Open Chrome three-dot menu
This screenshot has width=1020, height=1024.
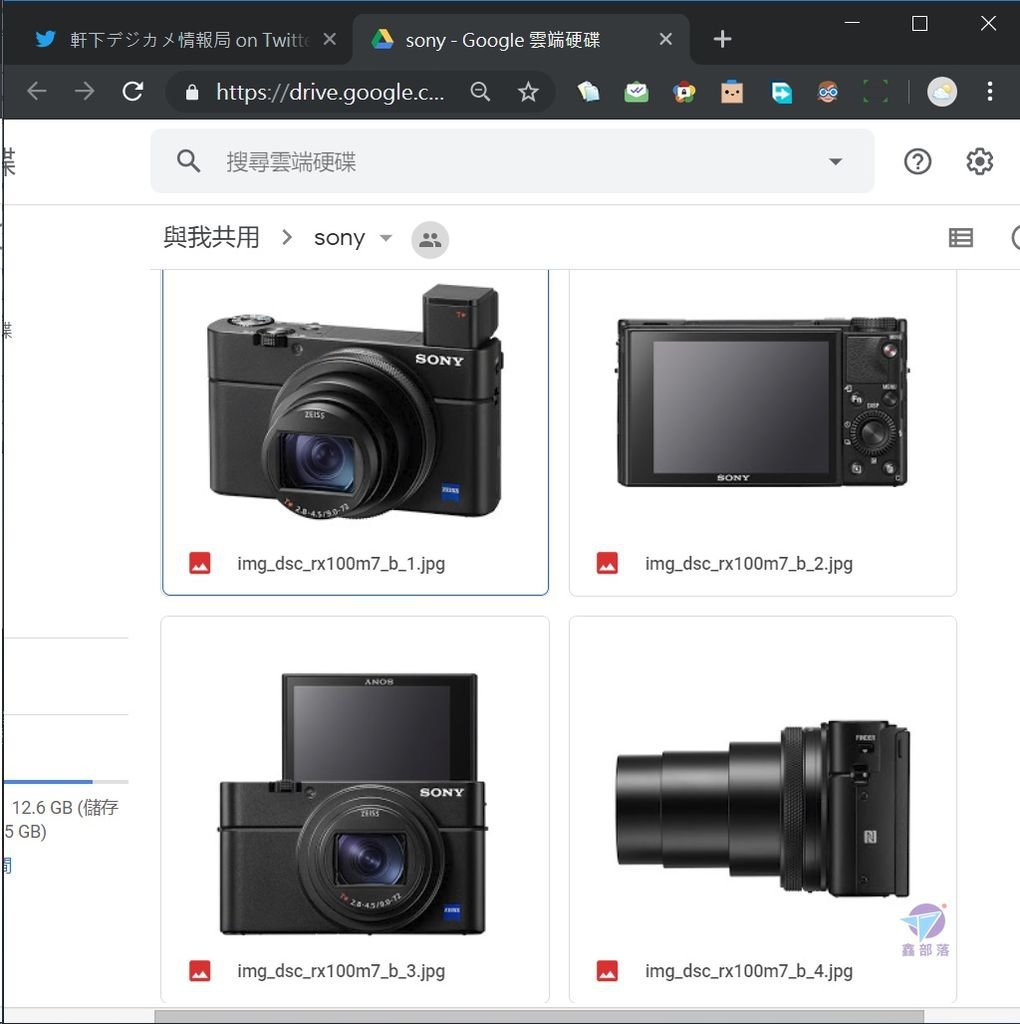990,91
